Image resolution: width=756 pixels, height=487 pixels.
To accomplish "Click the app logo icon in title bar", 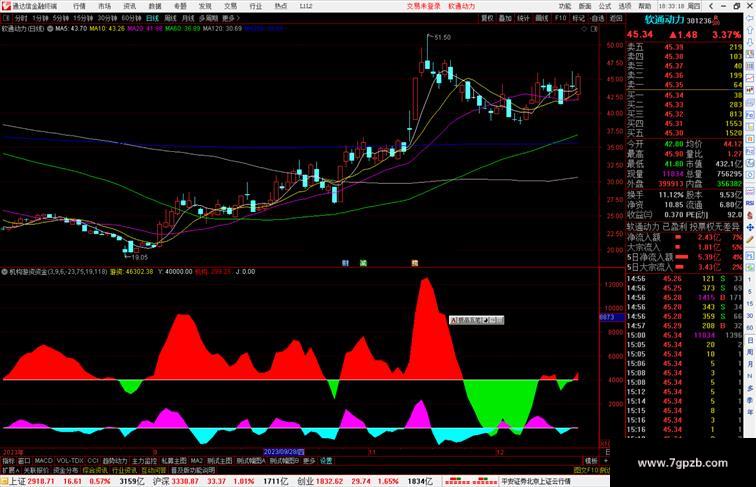I will pos(6,6).
